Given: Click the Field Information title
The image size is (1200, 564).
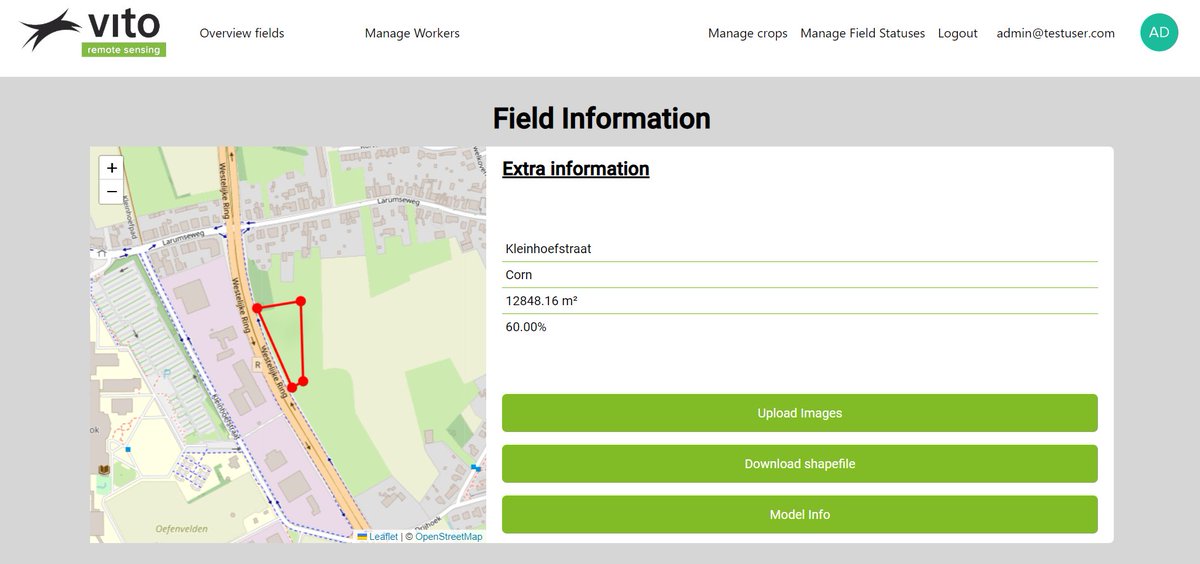Looking at the screenshot, I should pyautogui.click(x=602, y=118).
